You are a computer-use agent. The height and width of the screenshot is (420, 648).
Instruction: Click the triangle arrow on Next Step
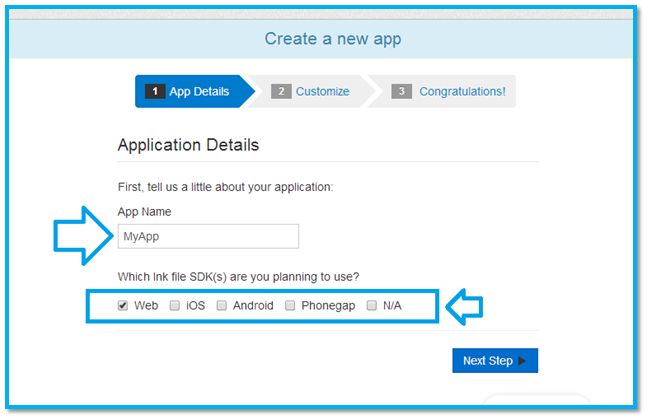coord(522,361)
